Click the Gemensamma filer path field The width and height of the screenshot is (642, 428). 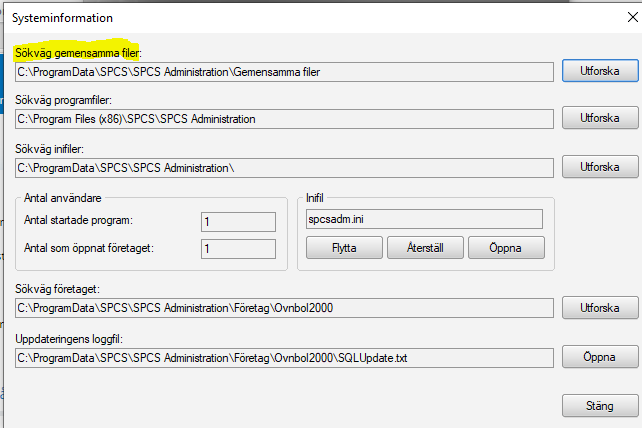click(x=284, y=72)
